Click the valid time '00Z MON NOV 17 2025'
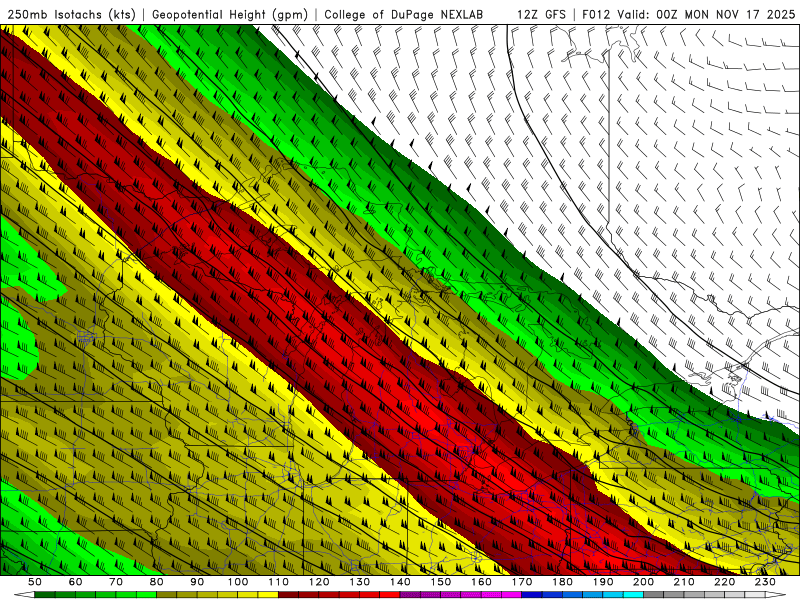This screenshot has width=800, height=600. (726, 14)
